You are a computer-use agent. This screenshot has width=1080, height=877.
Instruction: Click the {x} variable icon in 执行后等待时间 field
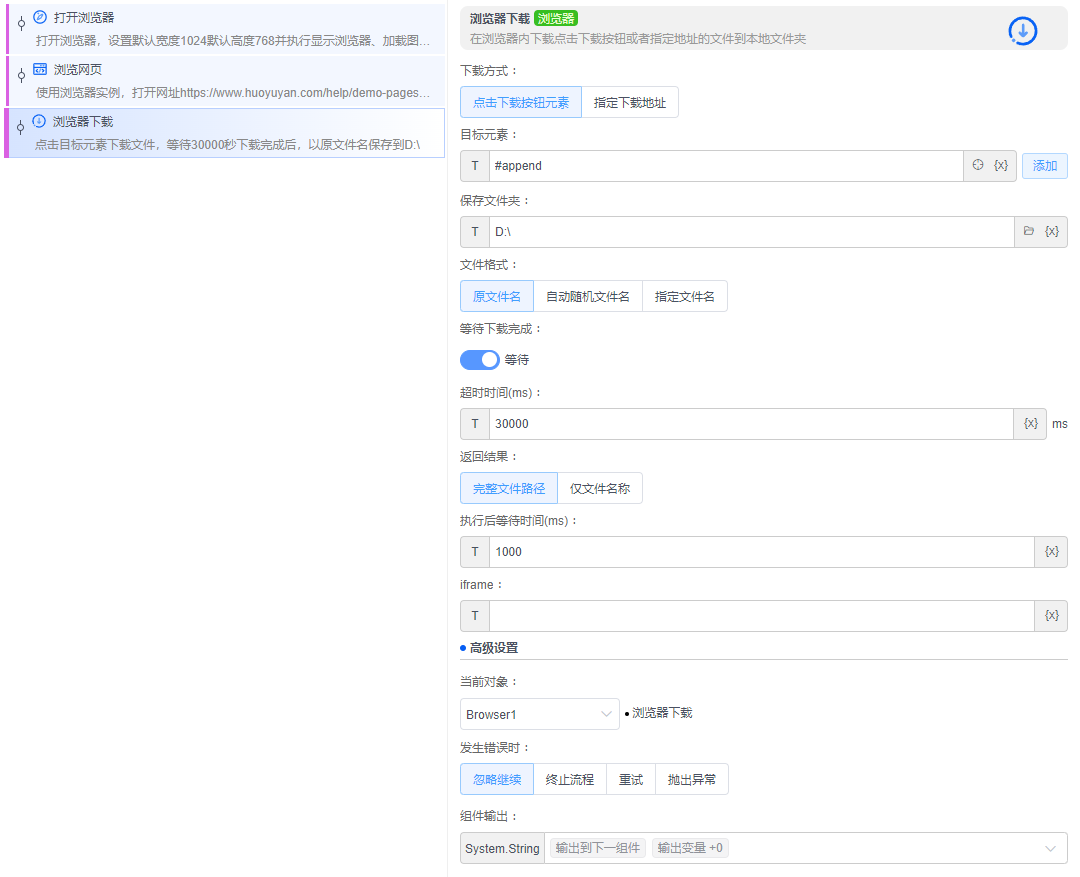(1052, 552)
